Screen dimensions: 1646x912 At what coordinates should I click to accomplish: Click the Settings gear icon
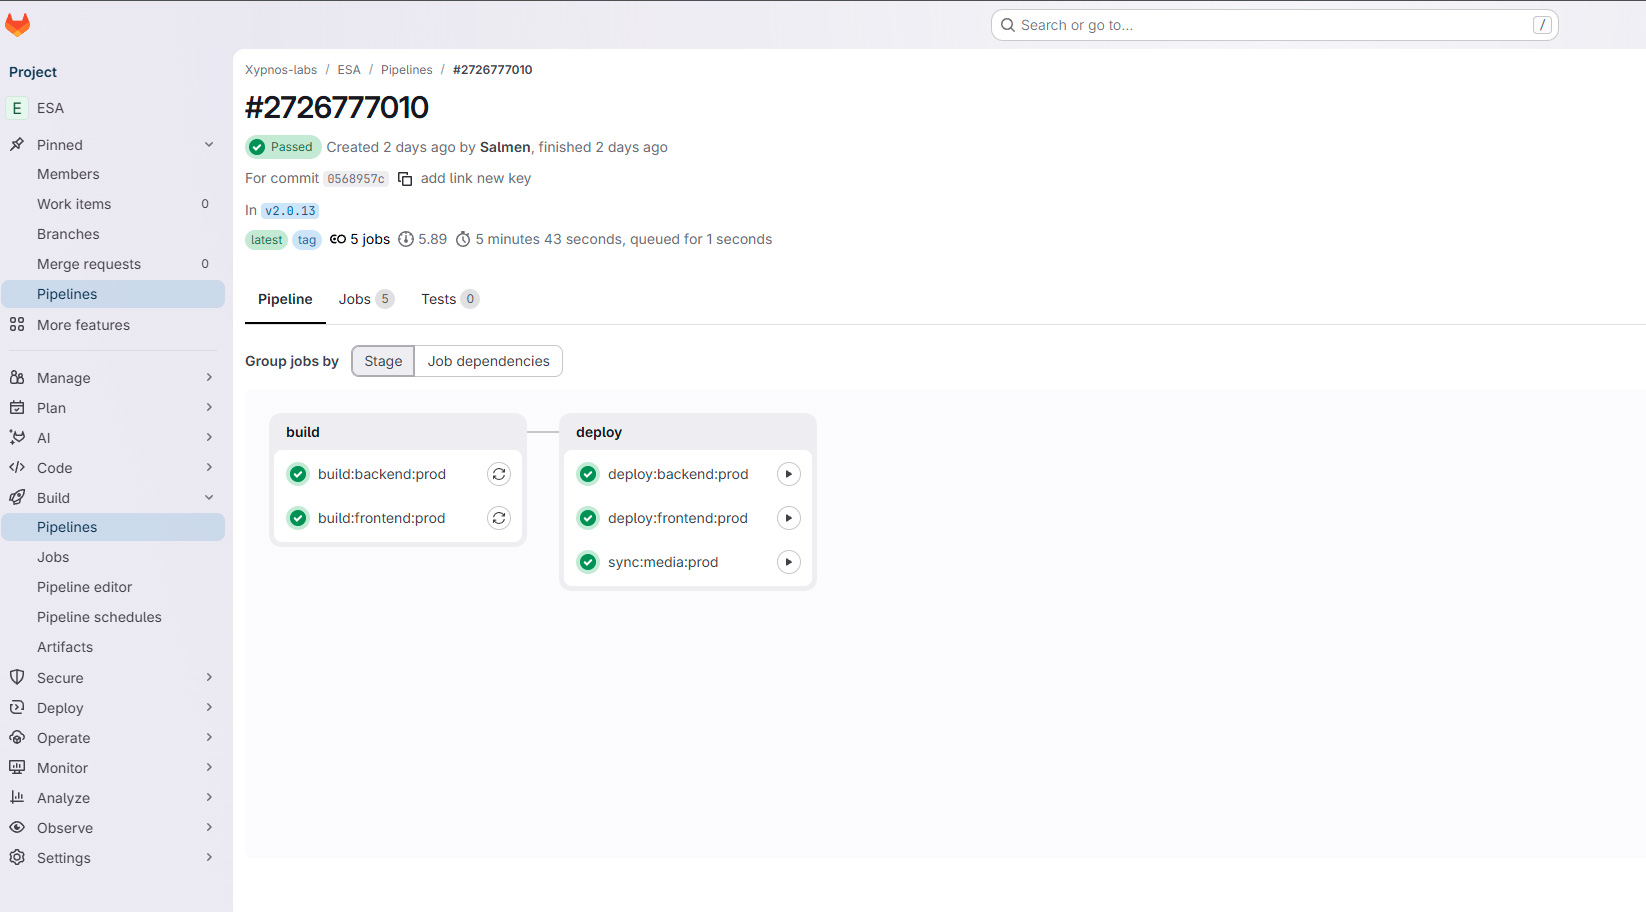click(17, 858)
